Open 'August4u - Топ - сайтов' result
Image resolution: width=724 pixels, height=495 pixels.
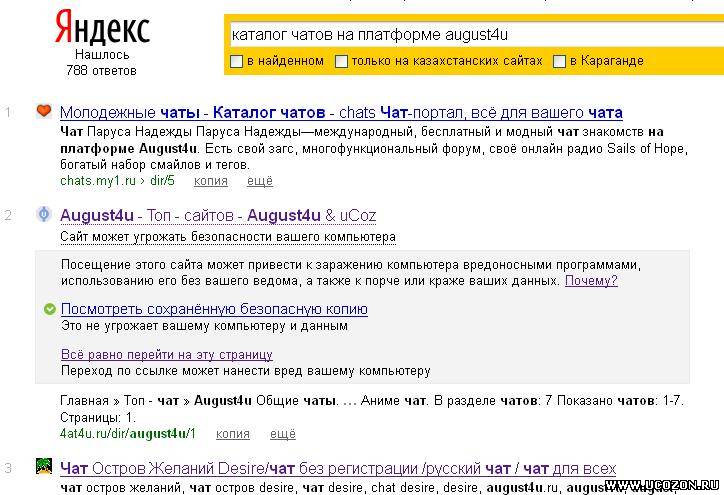tap(218, 215)
